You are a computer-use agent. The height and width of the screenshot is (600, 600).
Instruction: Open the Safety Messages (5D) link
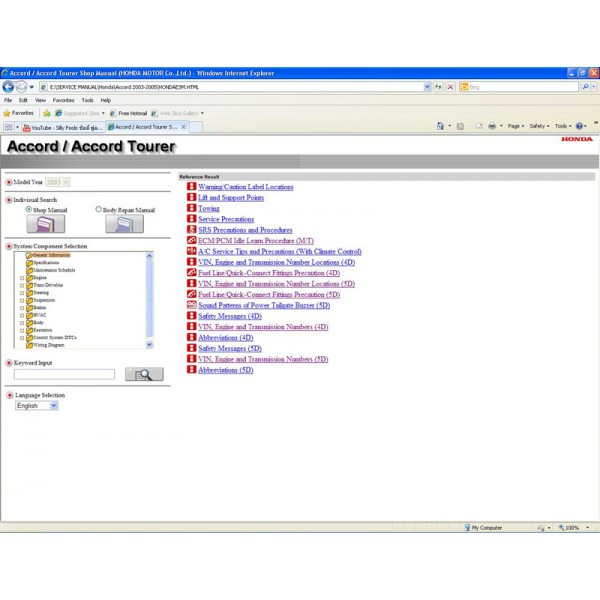230,348
